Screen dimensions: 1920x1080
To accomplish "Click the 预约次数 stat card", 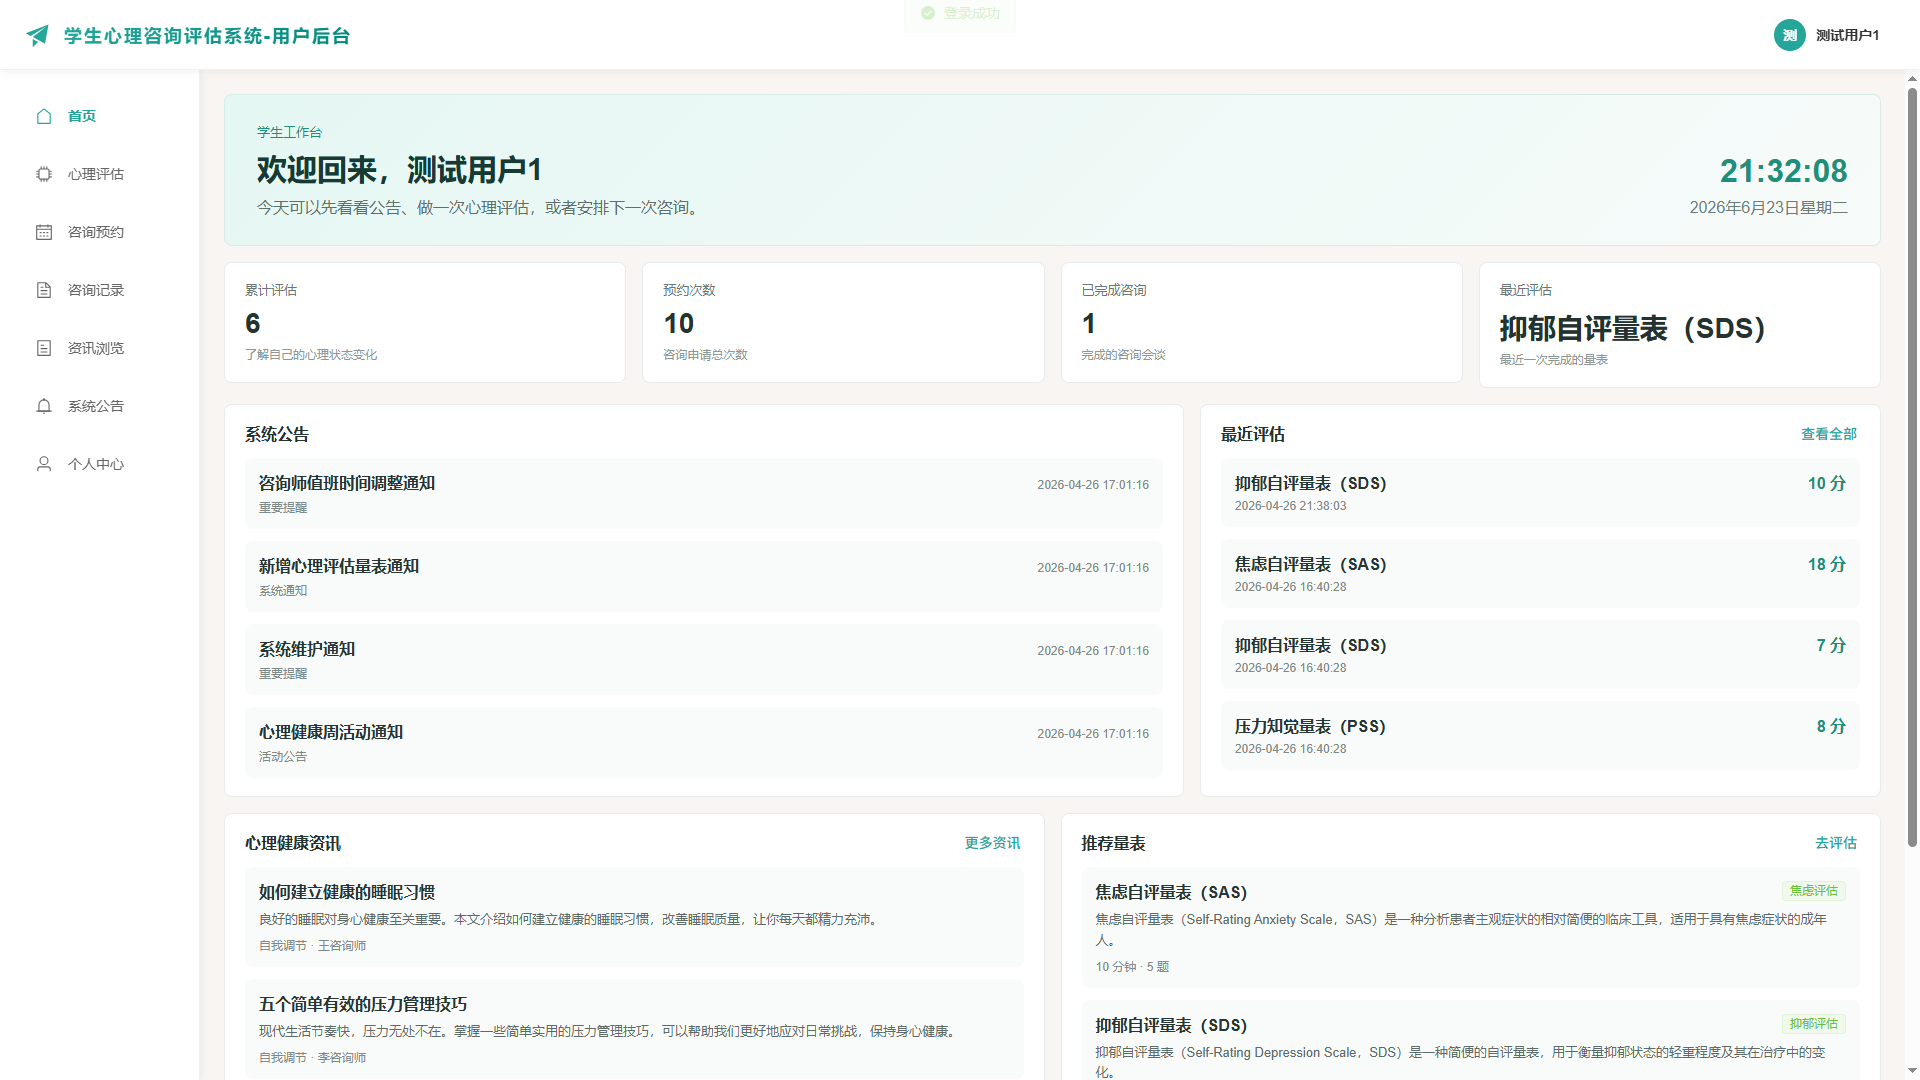I will [x=843, y=323].
